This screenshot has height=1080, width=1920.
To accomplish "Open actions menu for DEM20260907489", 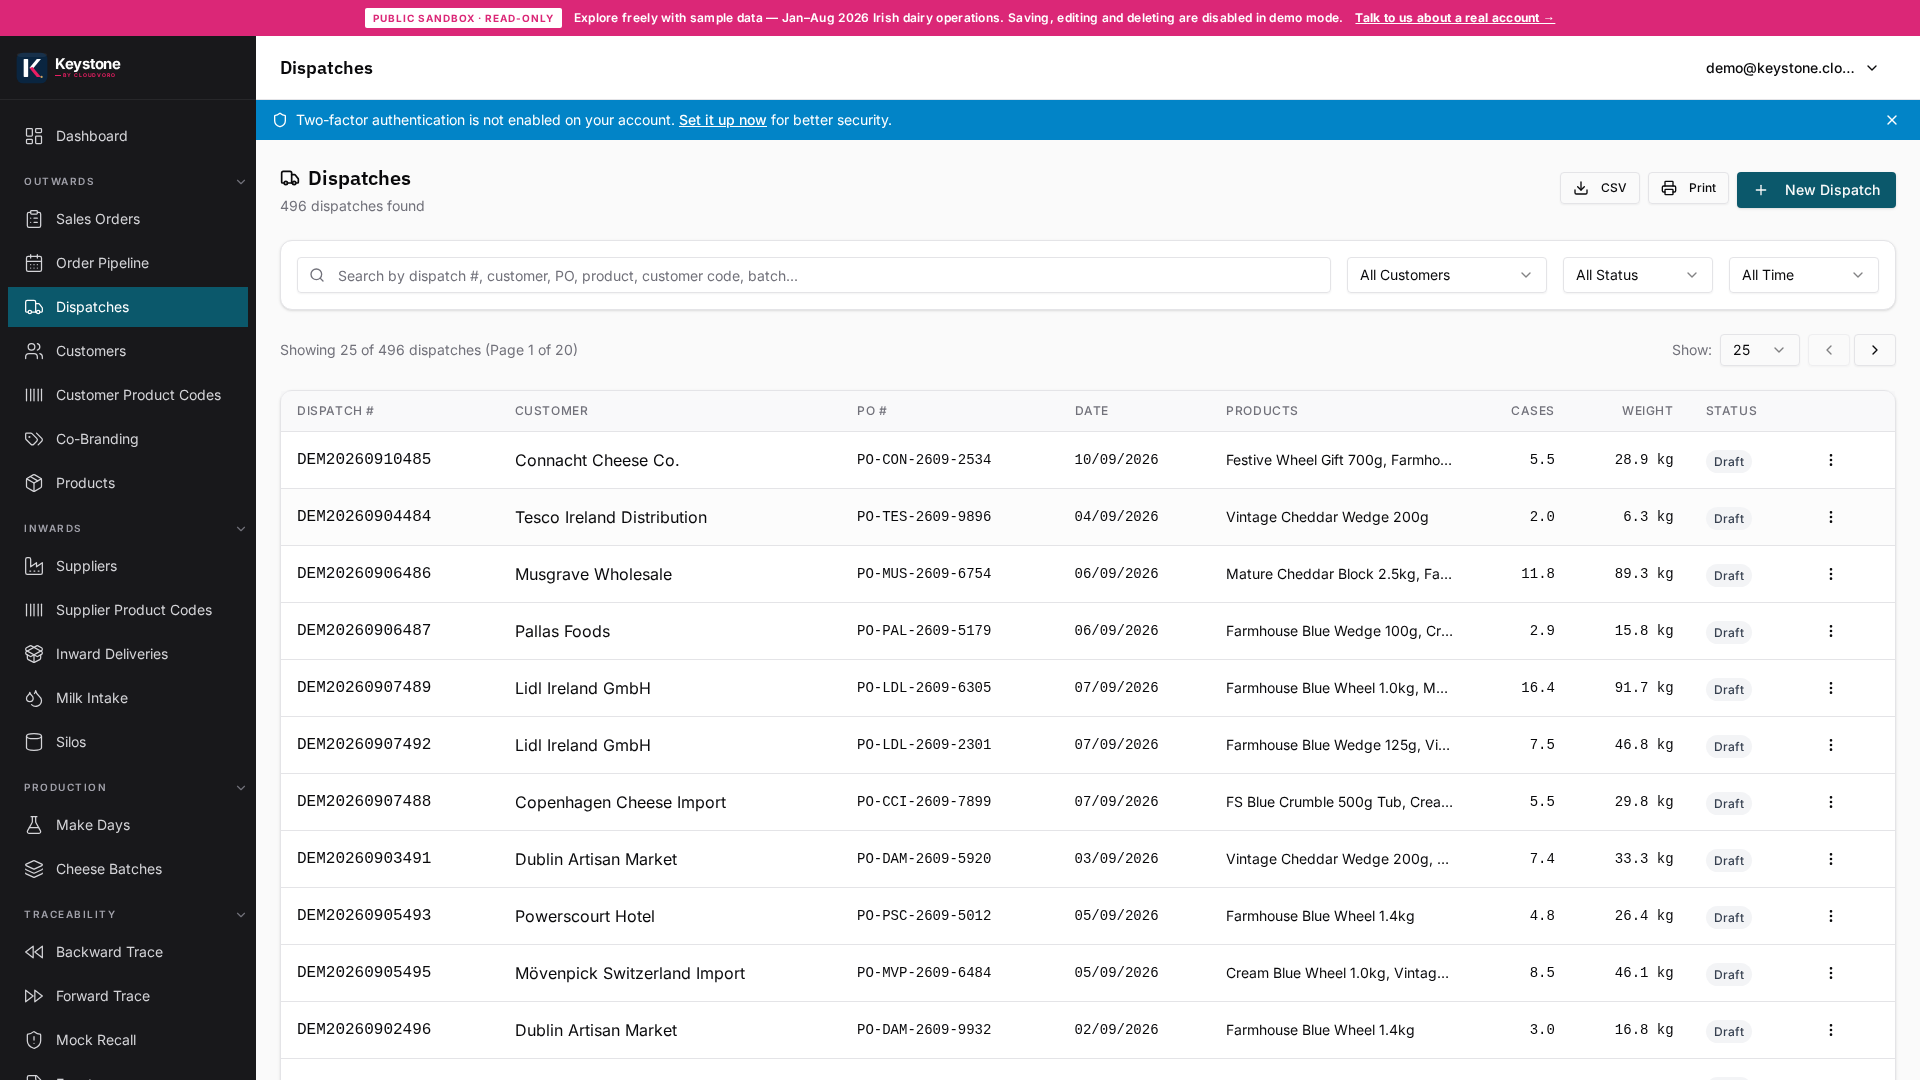I will tap(1830, 688).
